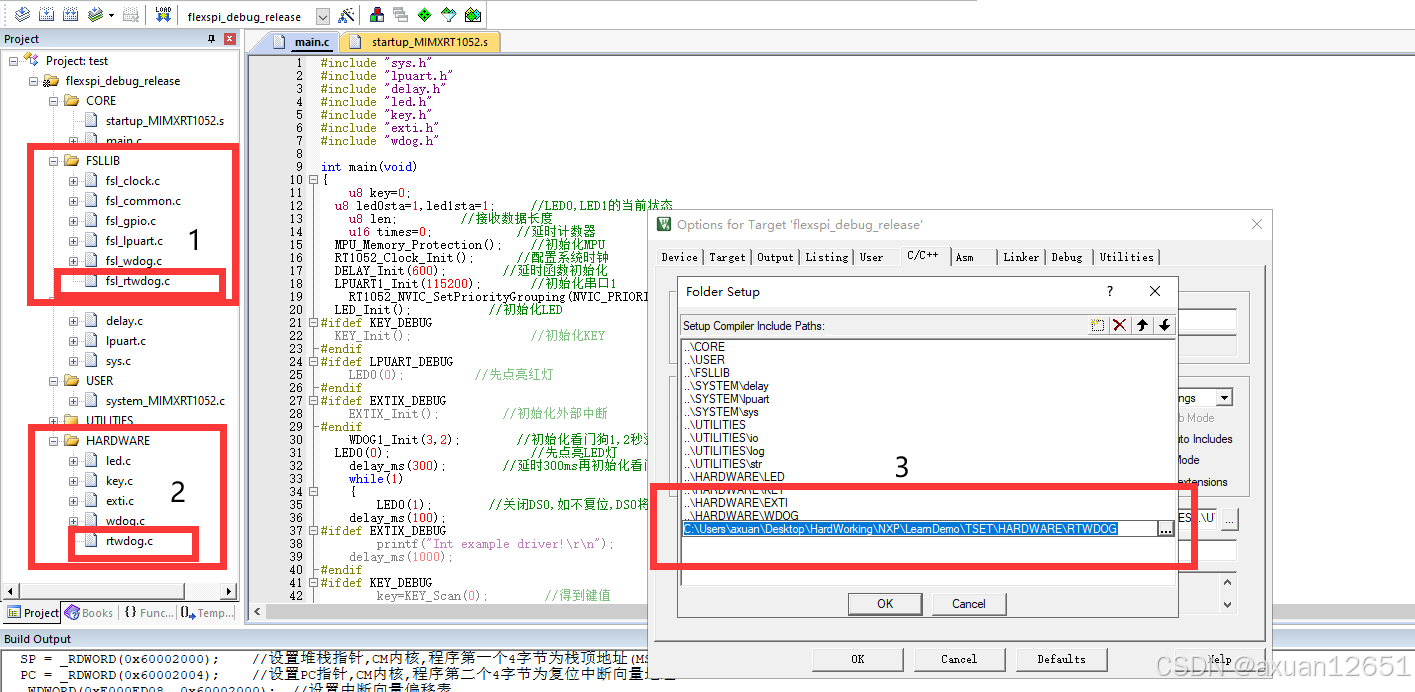Image resolution: width=1415 pixels, height=692 pixels.
Task: Select system_MIMXRT1052.c in project tree
Action: (x=165, y=401)
